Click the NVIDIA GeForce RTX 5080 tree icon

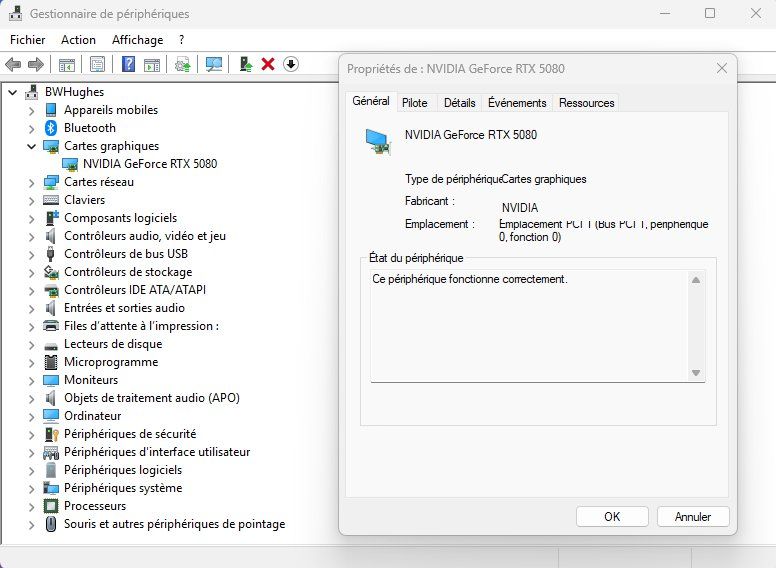70,164
